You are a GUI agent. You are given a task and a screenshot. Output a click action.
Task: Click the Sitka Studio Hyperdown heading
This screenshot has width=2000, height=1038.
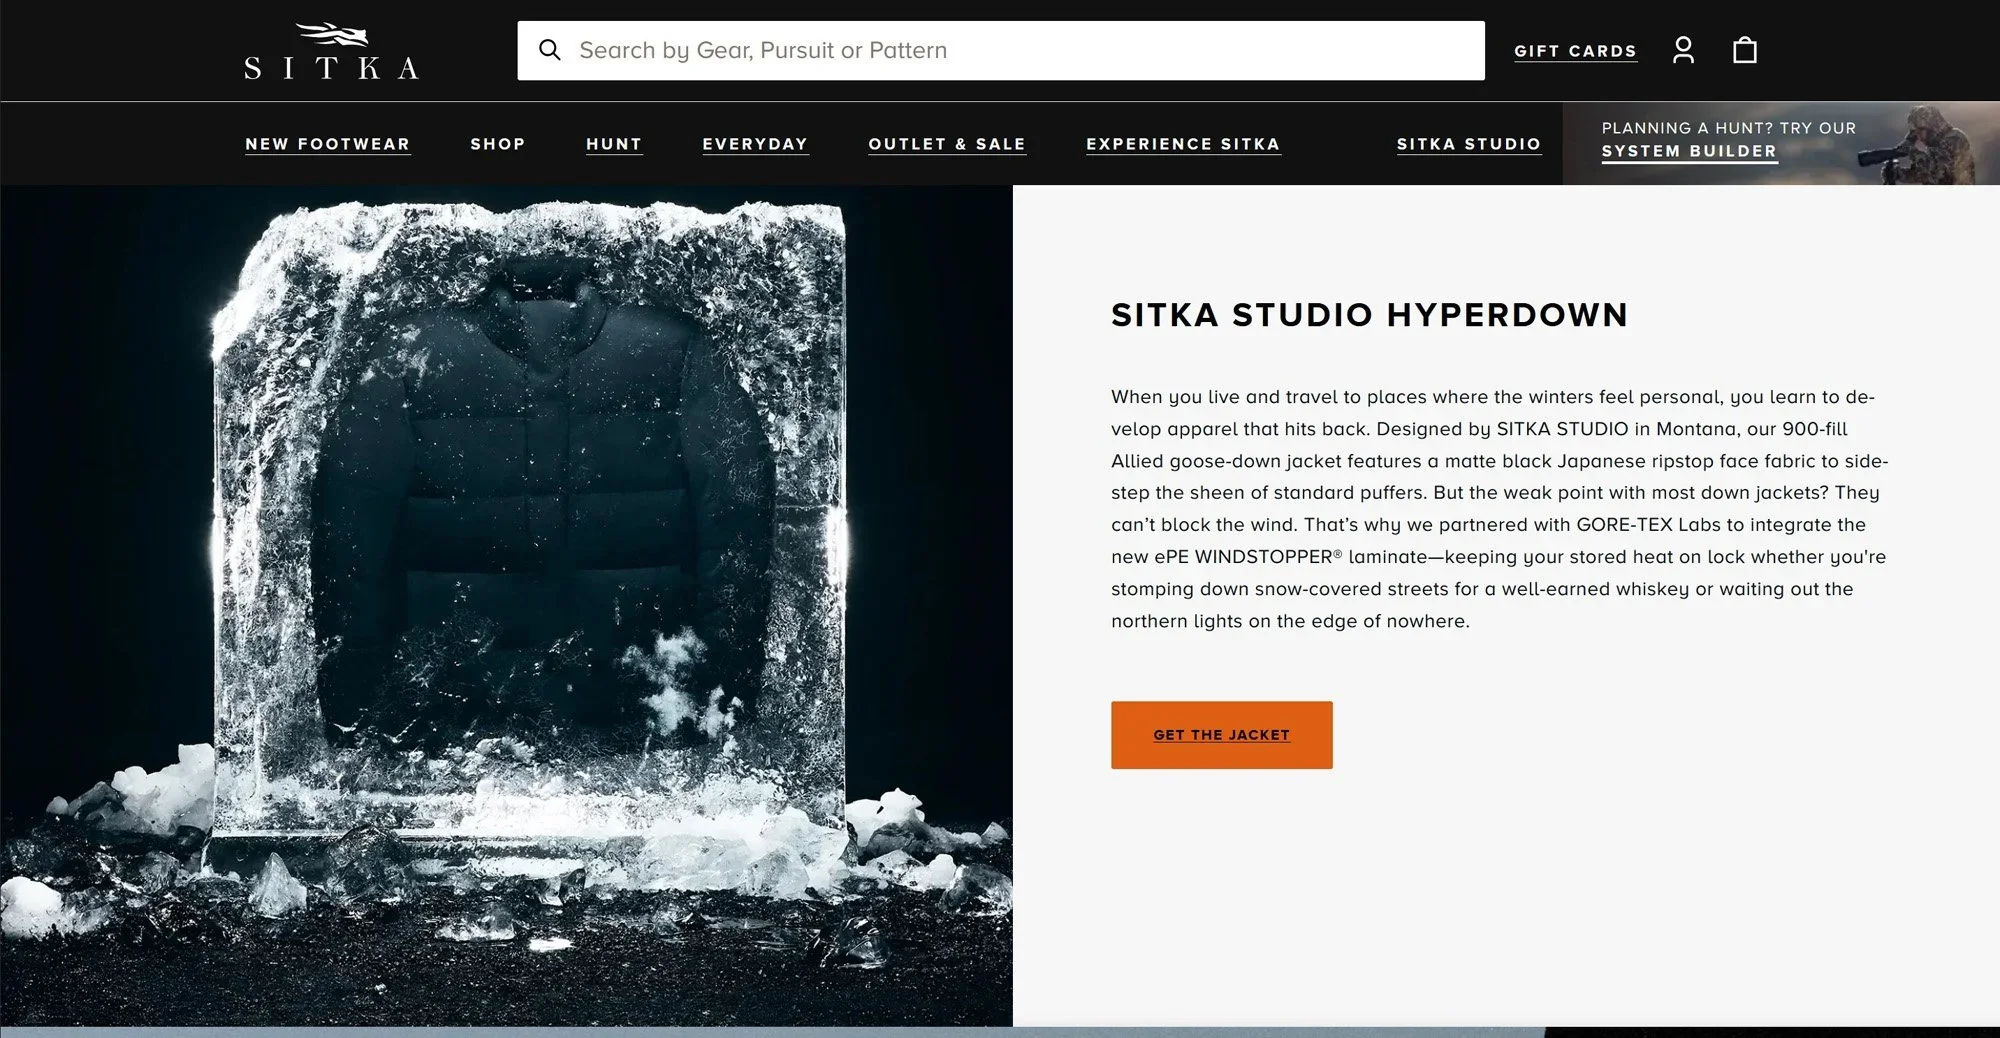tap(1369, 315)
